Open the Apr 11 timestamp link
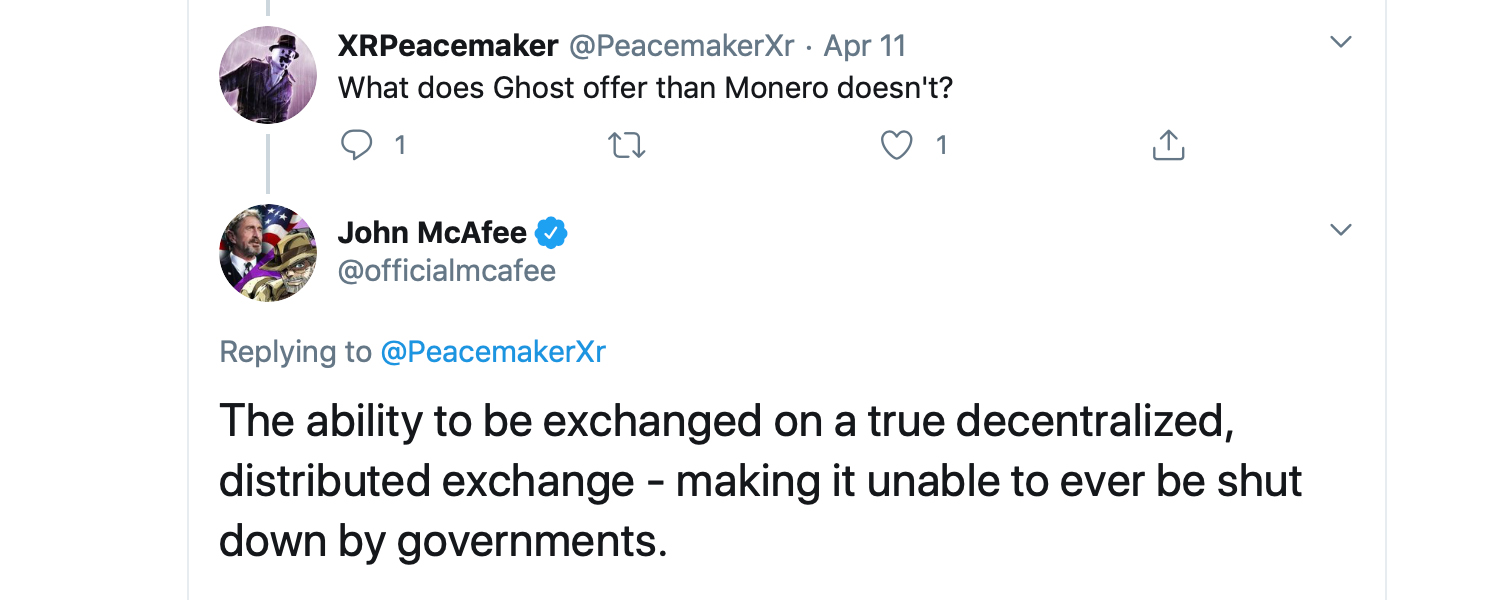1500x600 pixels. click(865, 46)
